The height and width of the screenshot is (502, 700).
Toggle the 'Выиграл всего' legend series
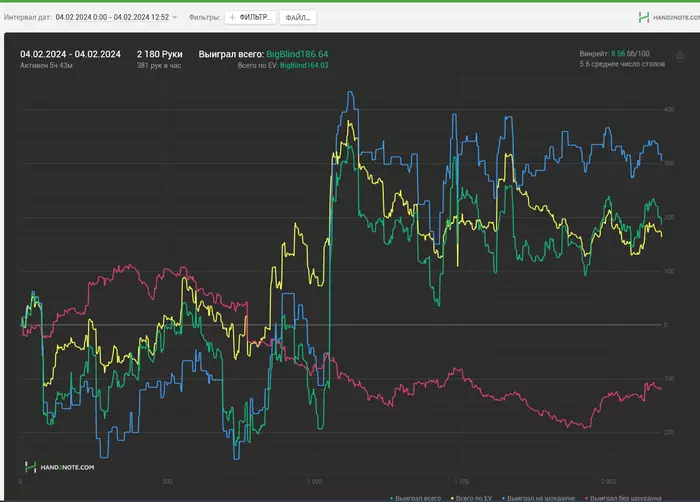point(415,498)
